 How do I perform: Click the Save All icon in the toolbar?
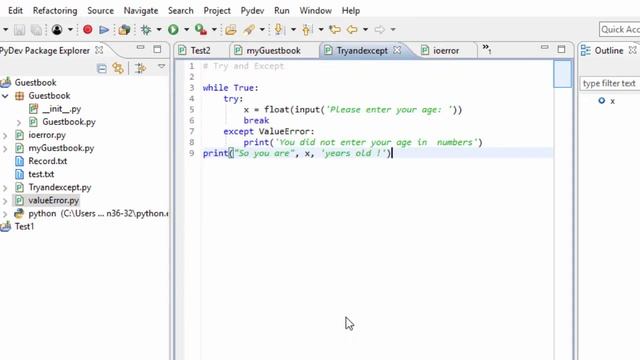click(x=36, y=30)
